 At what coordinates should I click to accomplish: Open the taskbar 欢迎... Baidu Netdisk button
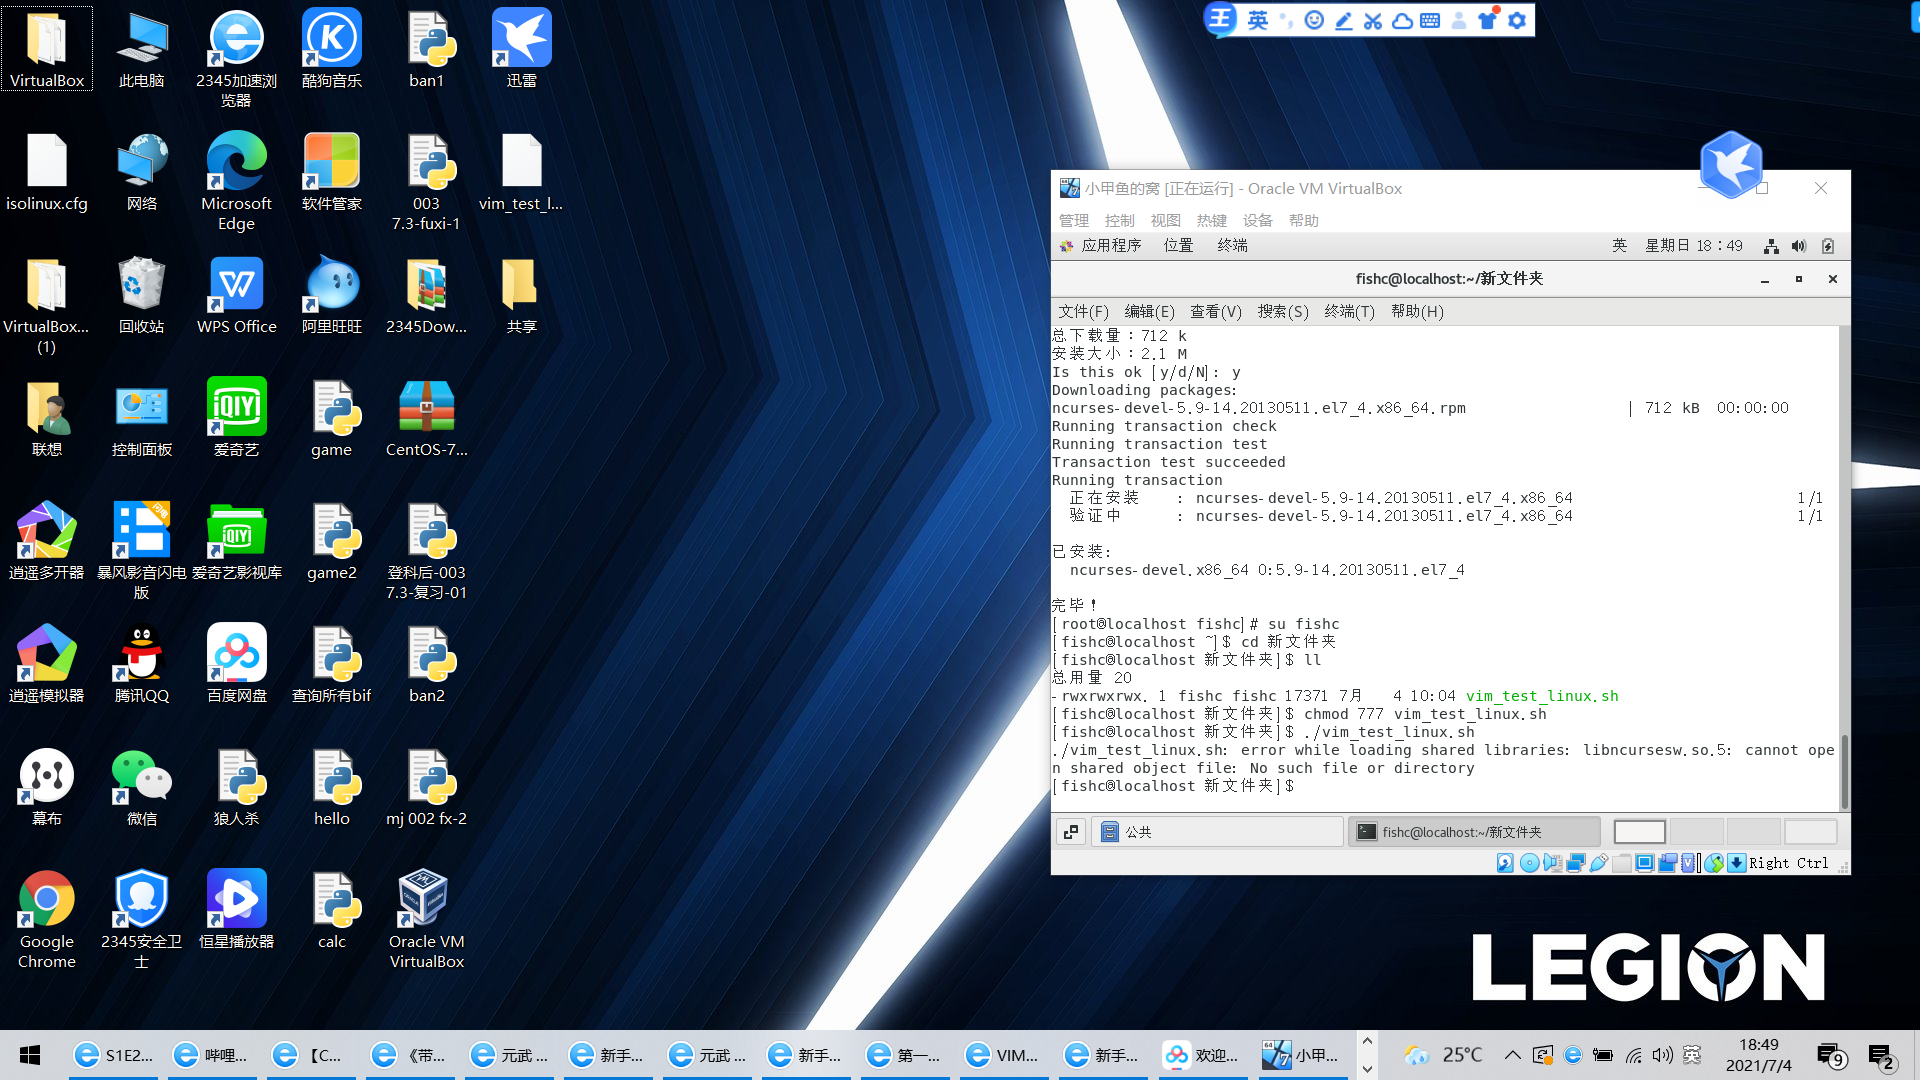(x=1202, y=1055)
